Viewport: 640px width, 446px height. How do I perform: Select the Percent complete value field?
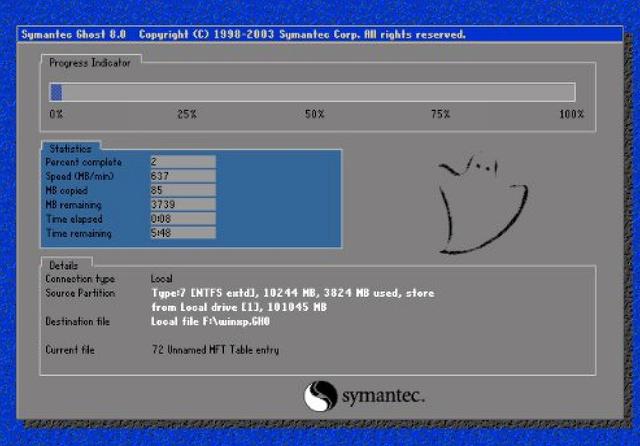click(x=181, y=162)
